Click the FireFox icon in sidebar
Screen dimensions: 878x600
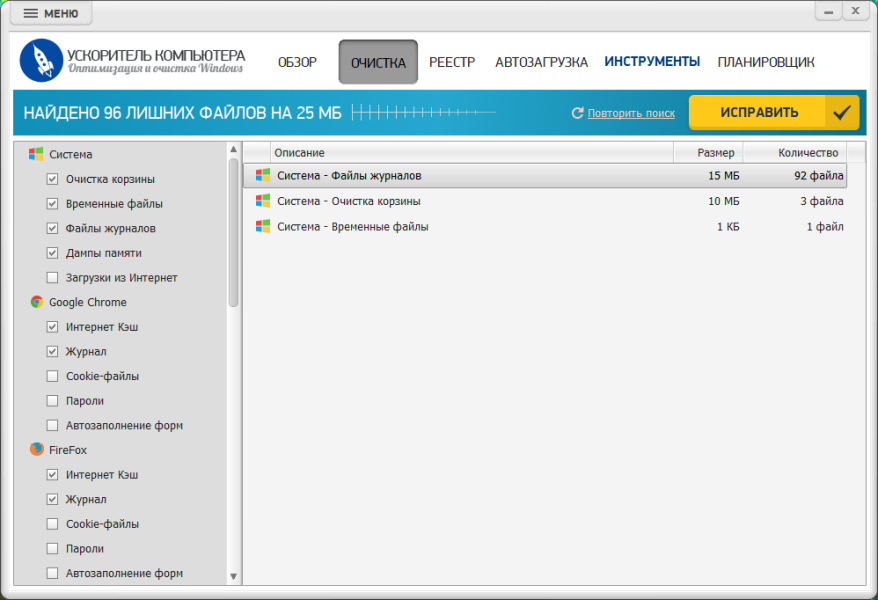pyautogui.click(x=36, y=449)
